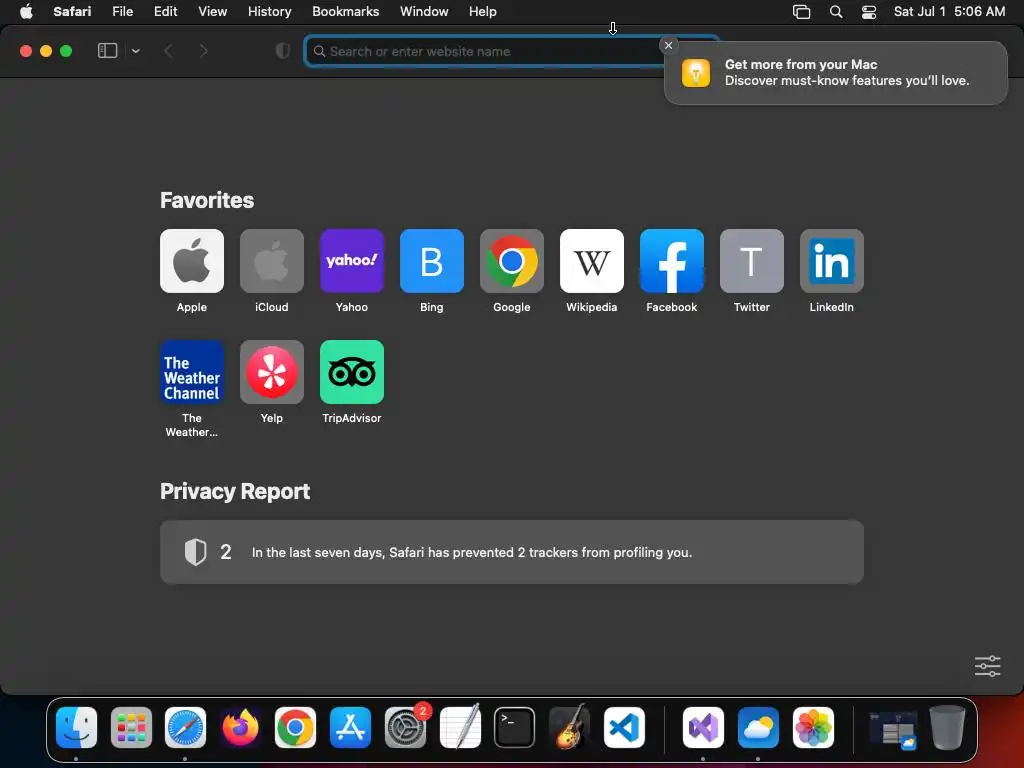The width and height of the screenshot is (1024, 768).
Task: Open Launchpad from the Dock
Action: pos(131,727)
